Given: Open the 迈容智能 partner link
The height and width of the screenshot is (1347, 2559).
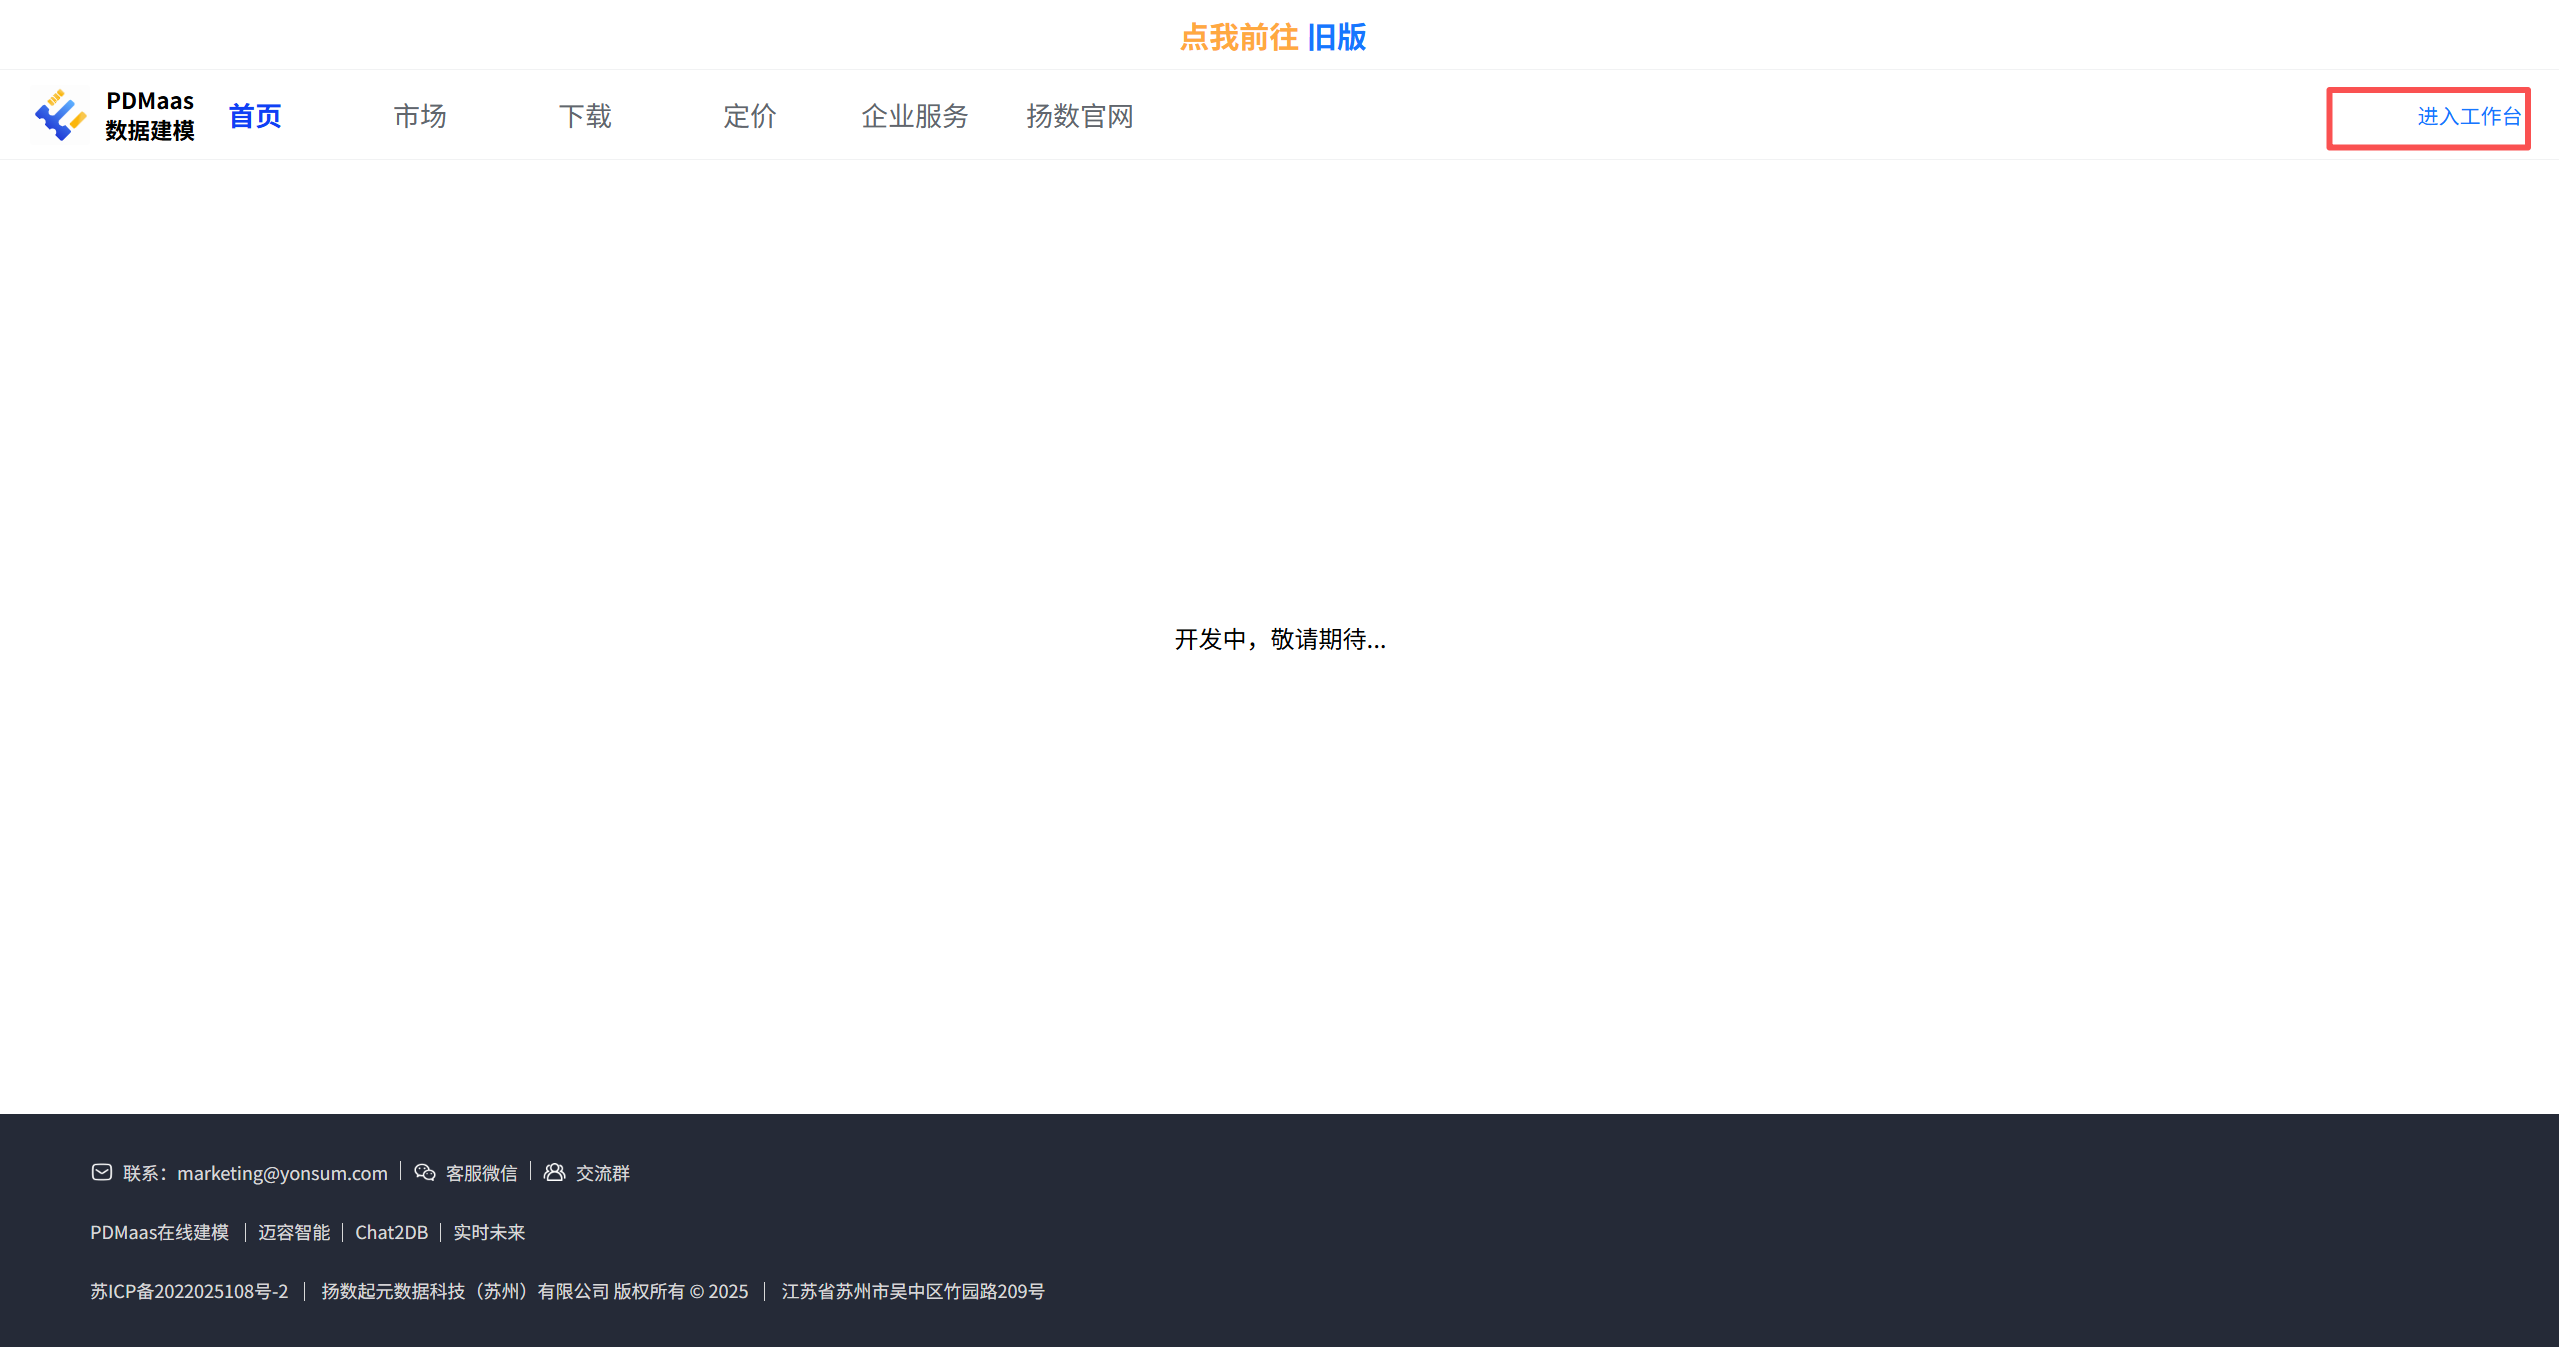Looking at the screenshot, I should pos(294,1232).
